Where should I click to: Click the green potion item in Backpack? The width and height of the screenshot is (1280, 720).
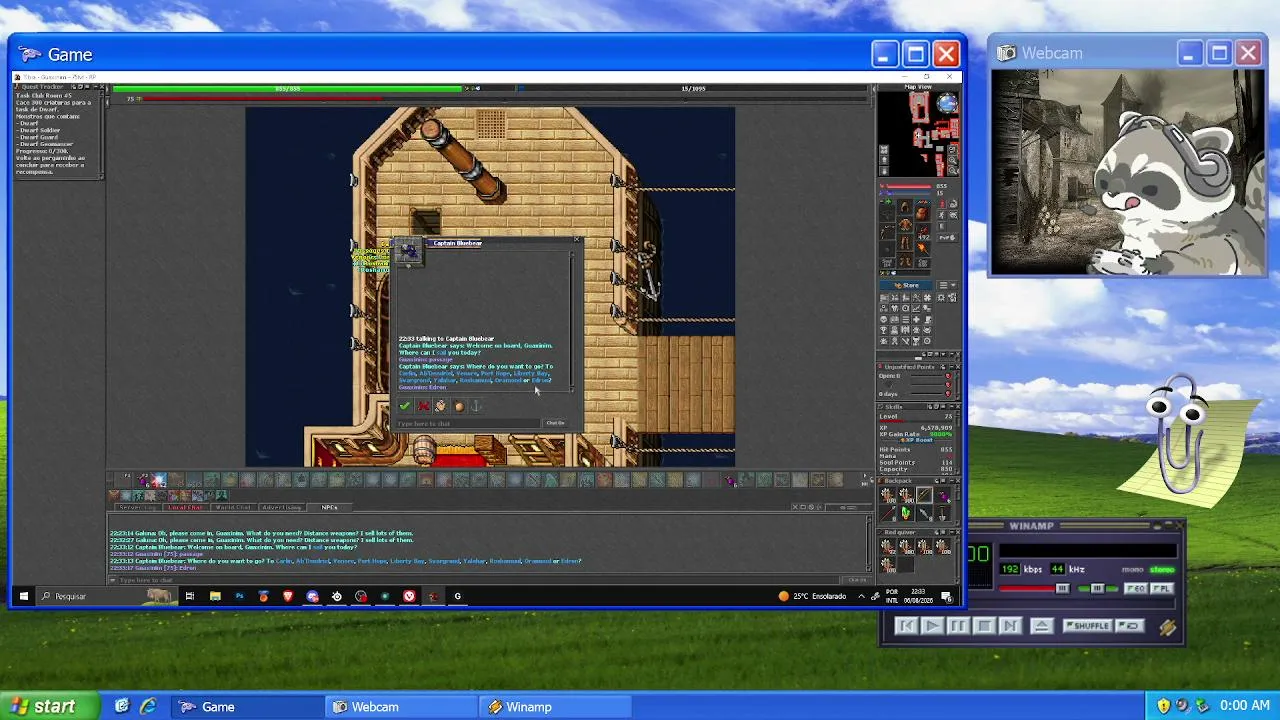[906, 513]
